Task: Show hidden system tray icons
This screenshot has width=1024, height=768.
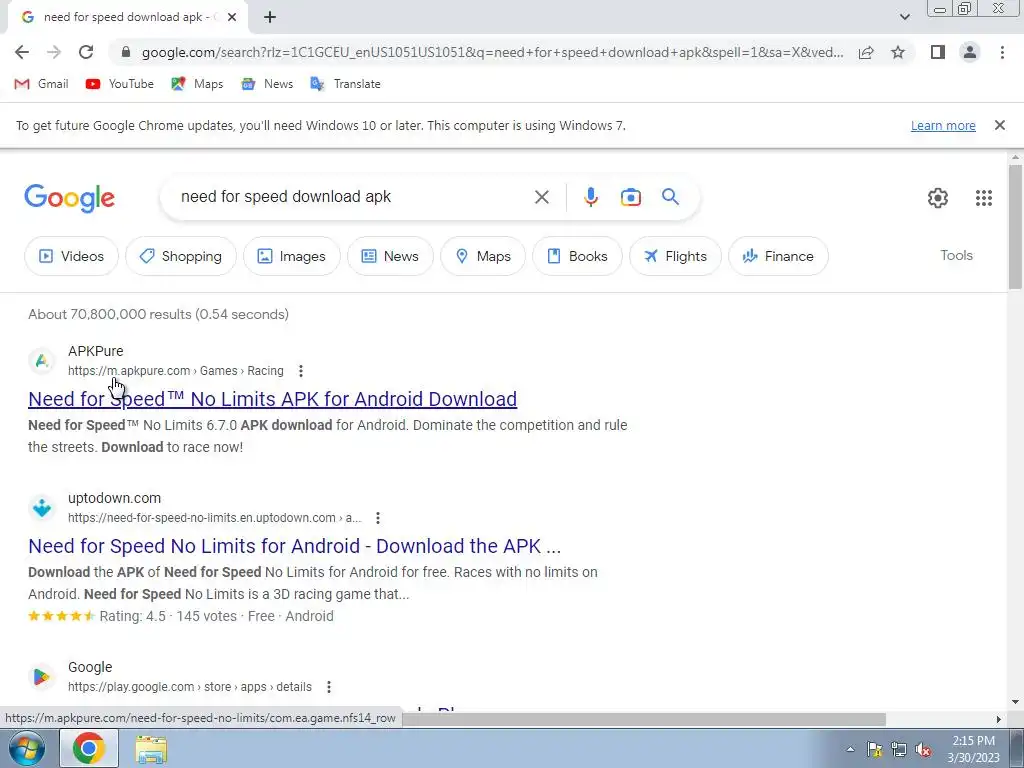Action: click(850, 749)
